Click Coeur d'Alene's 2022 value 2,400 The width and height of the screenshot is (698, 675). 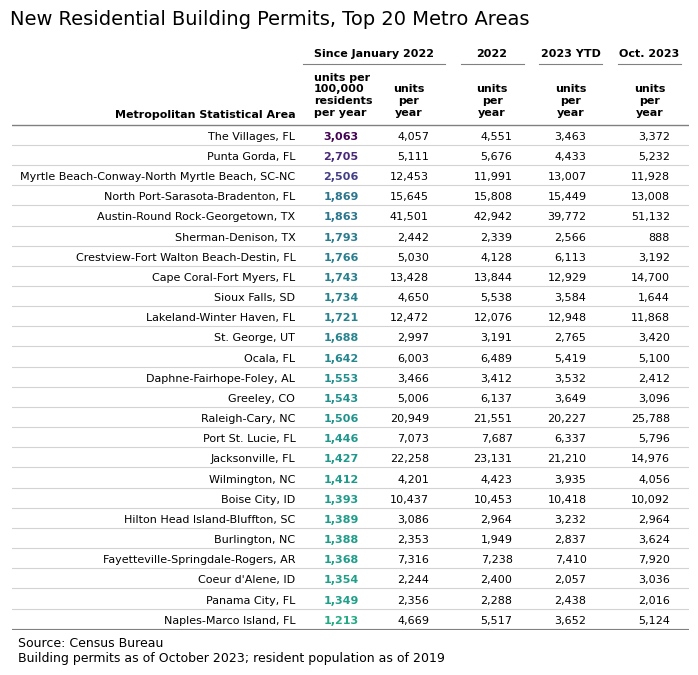tap(496, 580)
